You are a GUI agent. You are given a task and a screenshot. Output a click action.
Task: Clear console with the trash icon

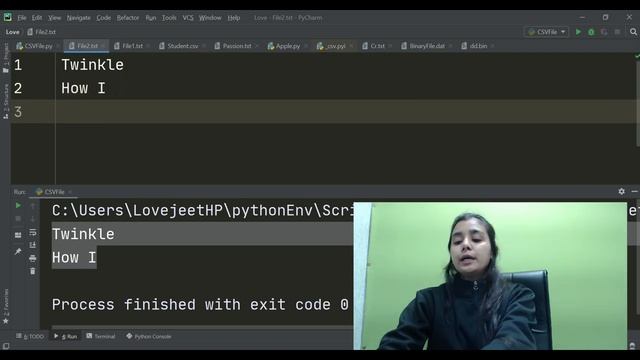pyautogui.click(x=33, y=271)
